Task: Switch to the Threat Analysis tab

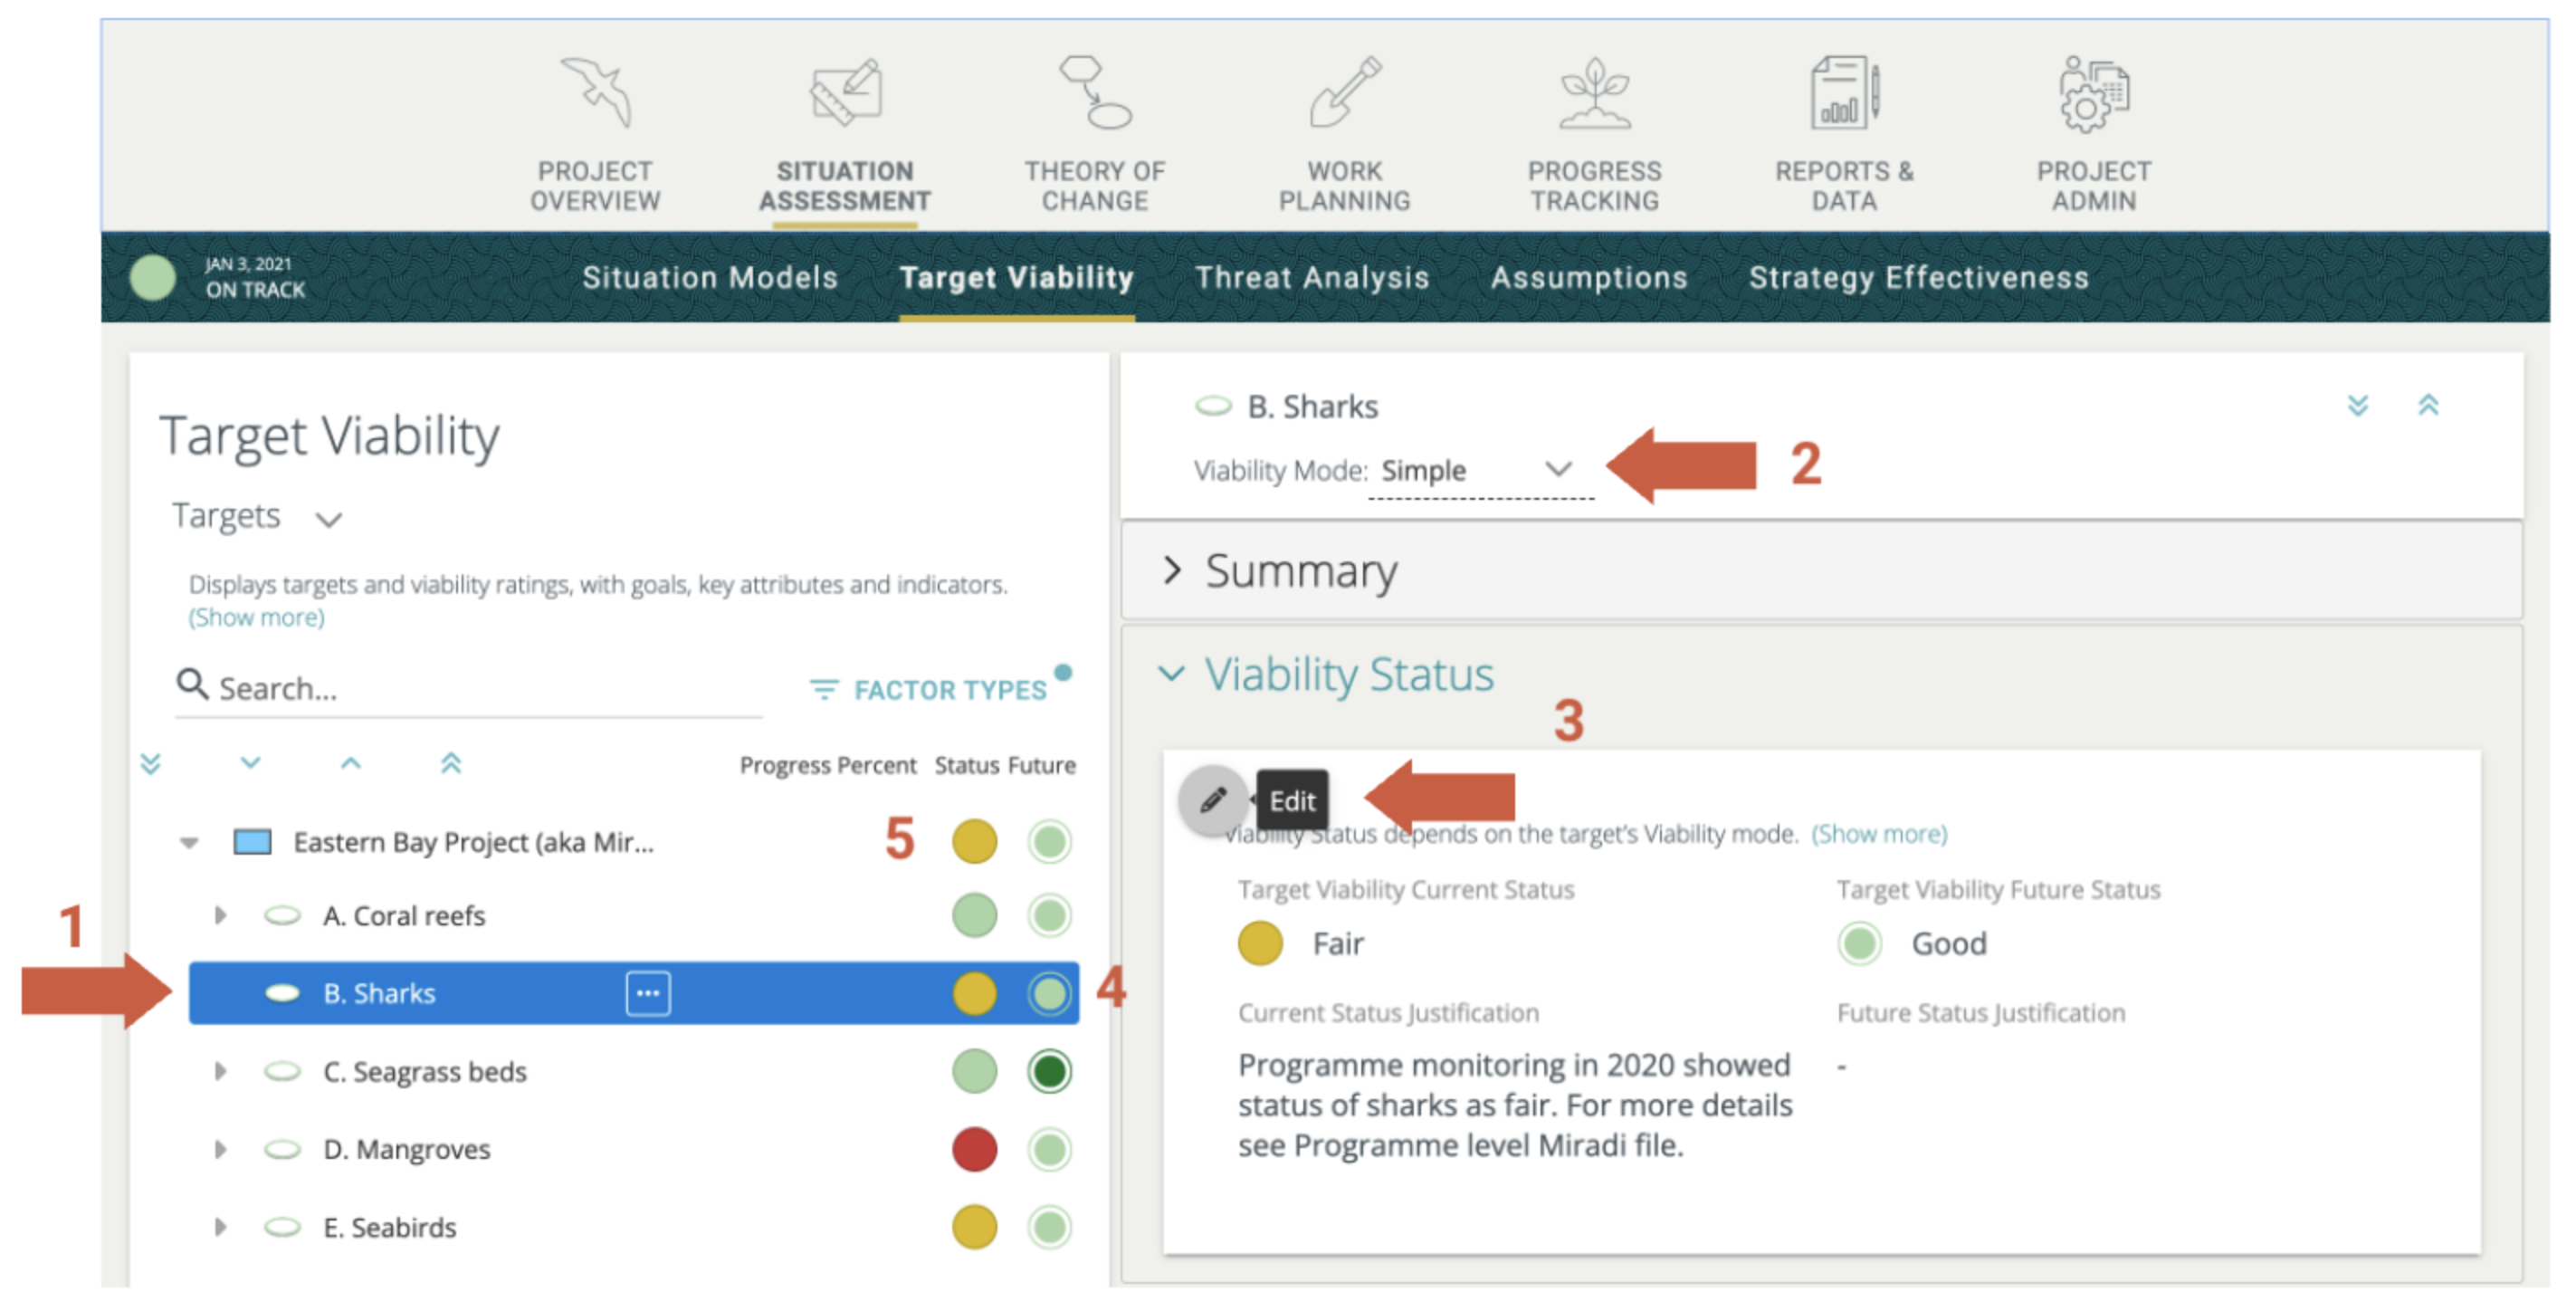Action: click(1313, 278)
